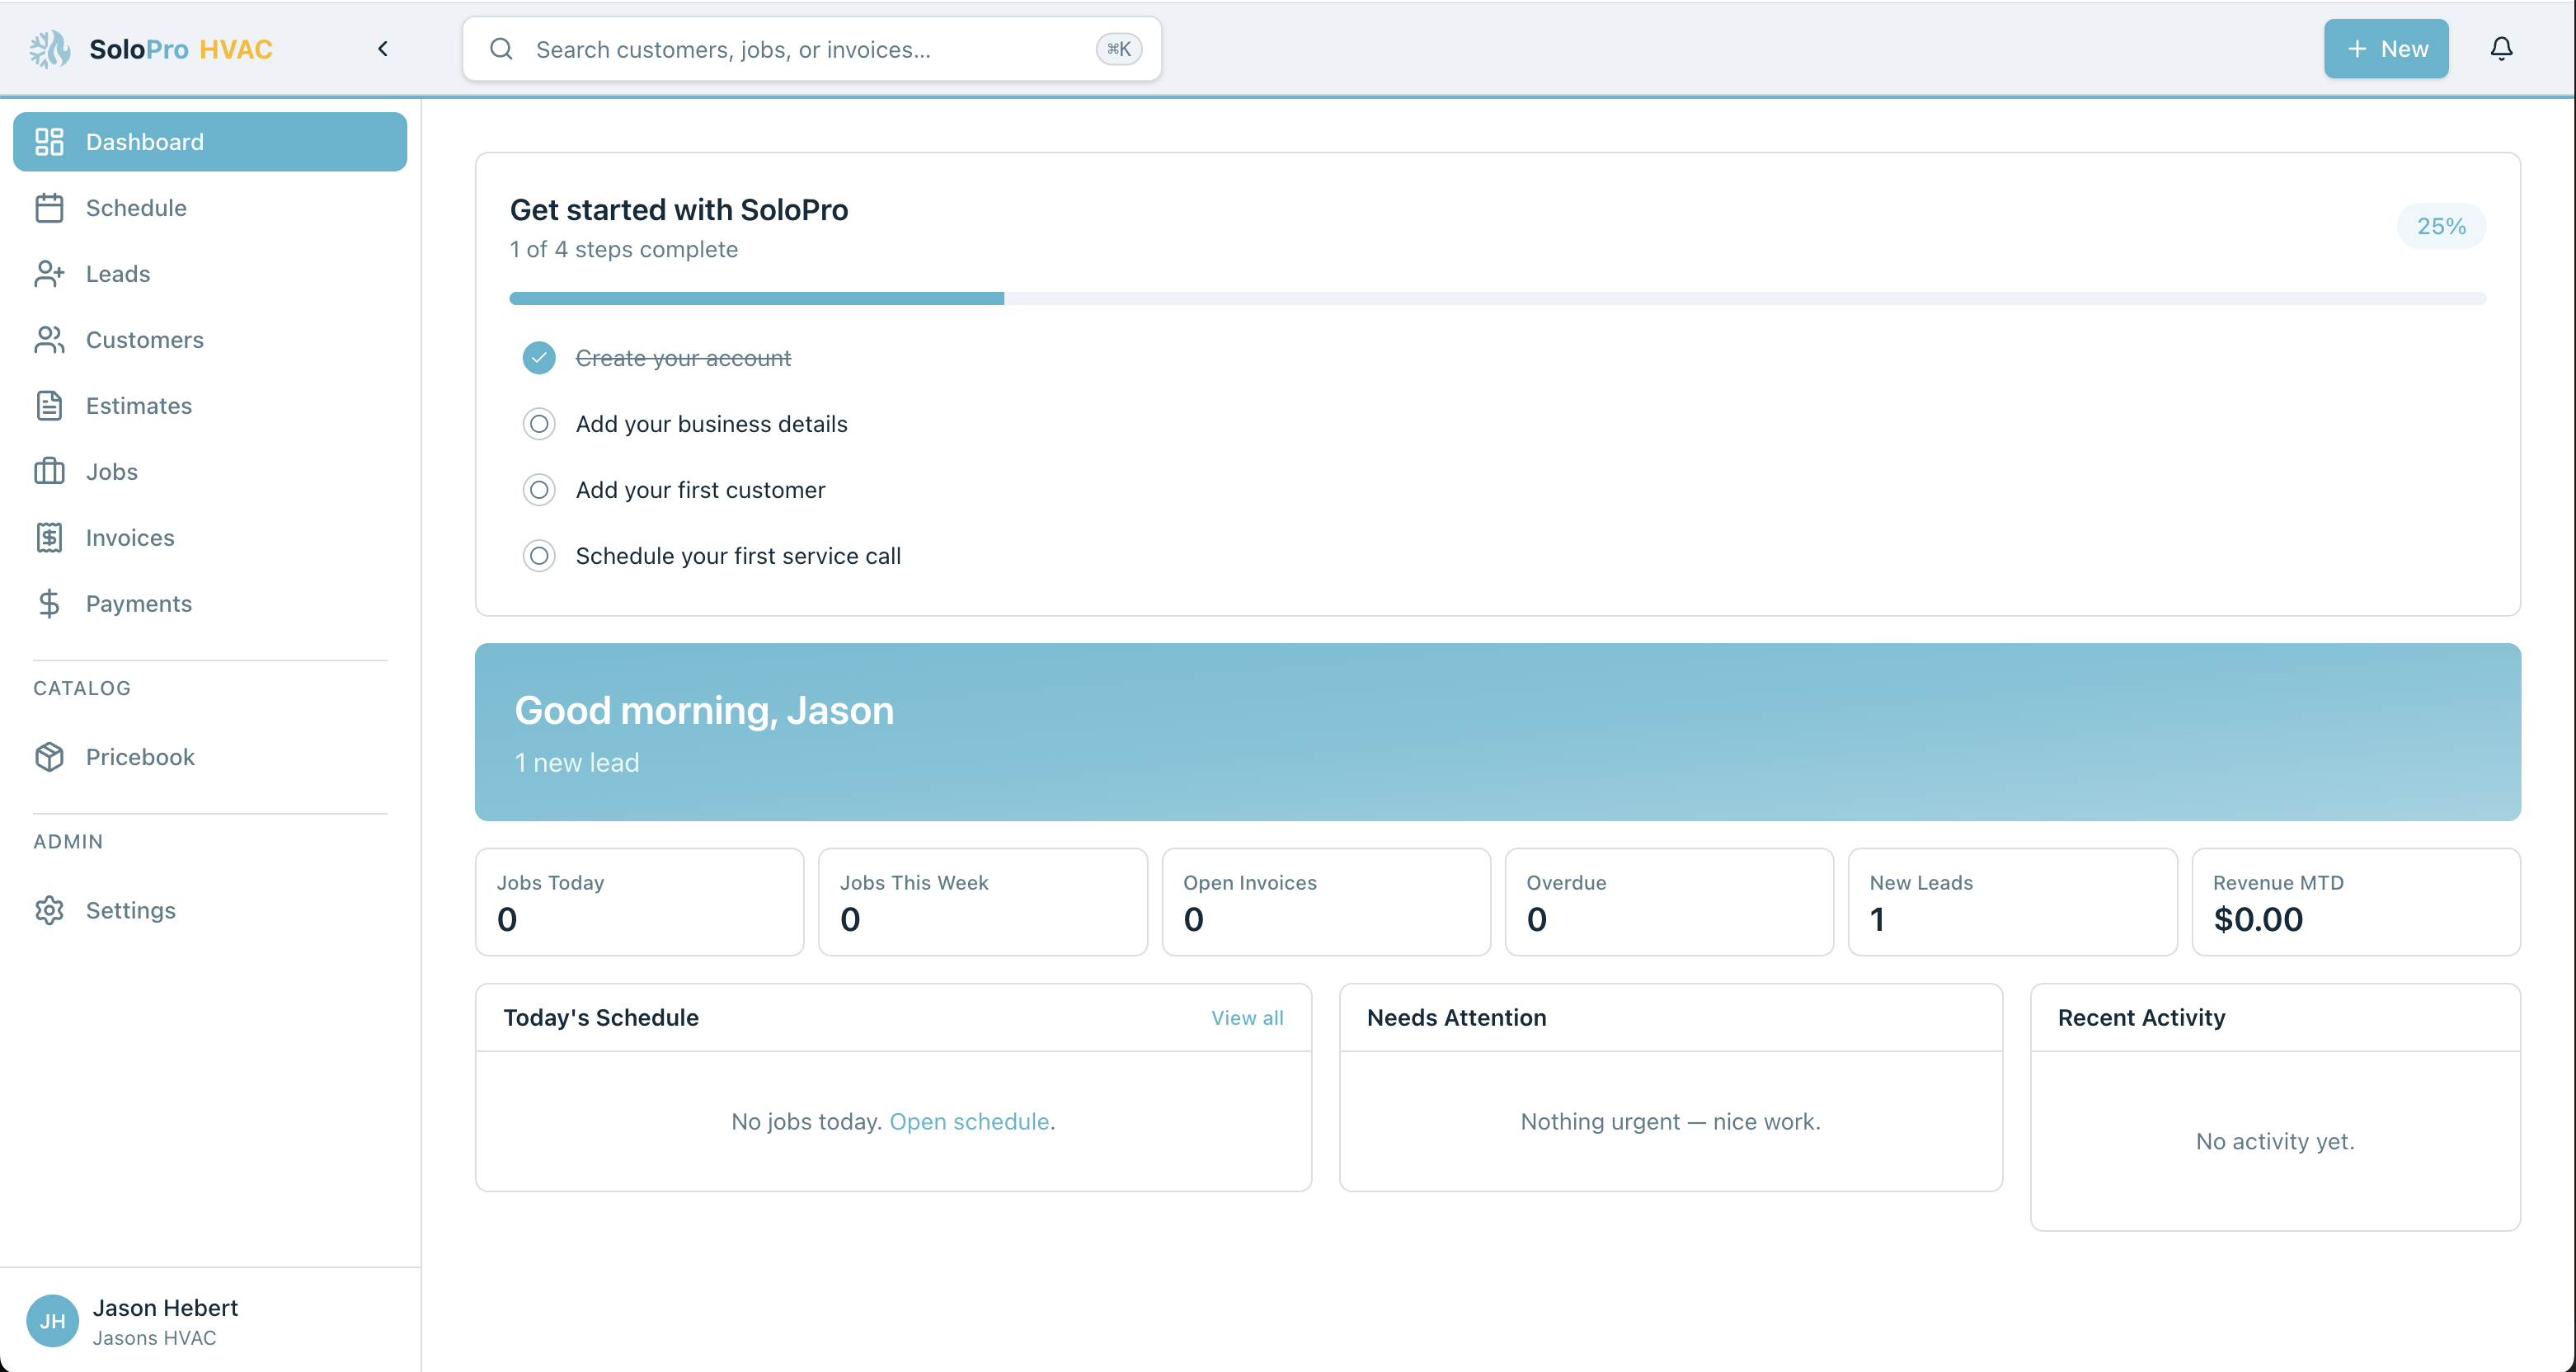Click the Pricebook box icon
The image size is (2576, 1372).
(x=49, y=757)
